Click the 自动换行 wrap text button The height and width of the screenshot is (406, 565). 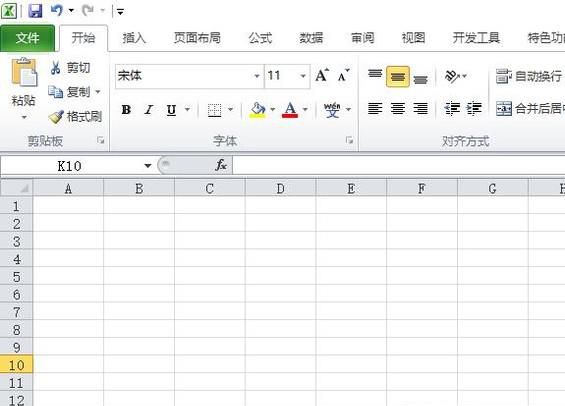pos(529,76)
